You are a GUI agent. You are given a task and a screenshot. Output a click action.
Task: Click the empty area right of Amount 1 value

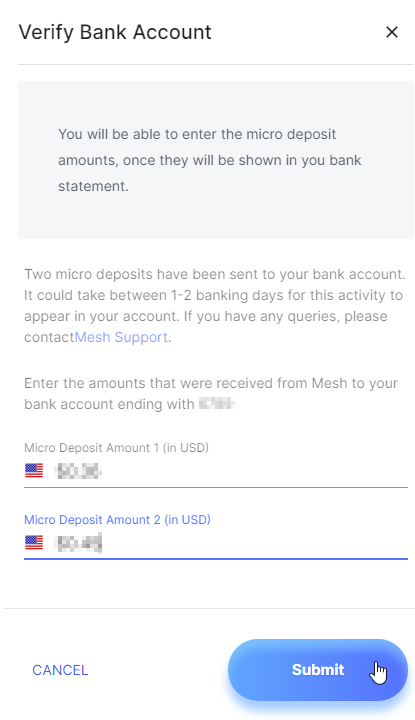[x=255, y=471]
